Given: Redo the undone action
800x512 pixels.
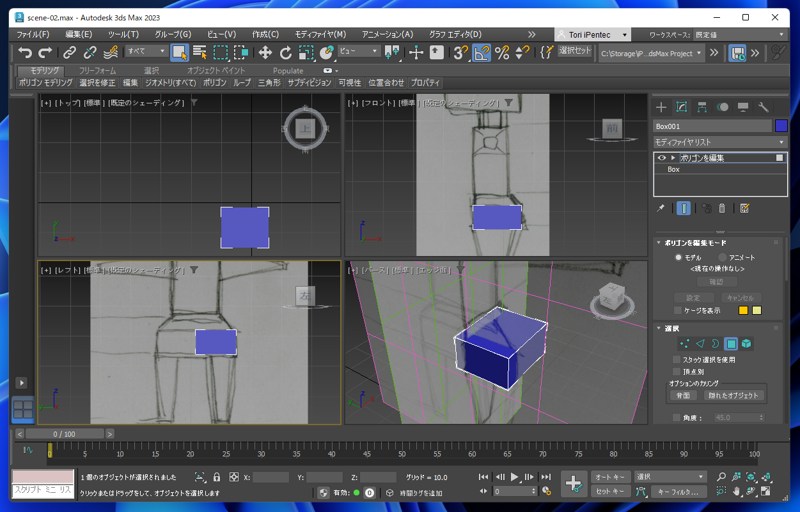Looking at the screenshot, I should click(x=45, y=52).
